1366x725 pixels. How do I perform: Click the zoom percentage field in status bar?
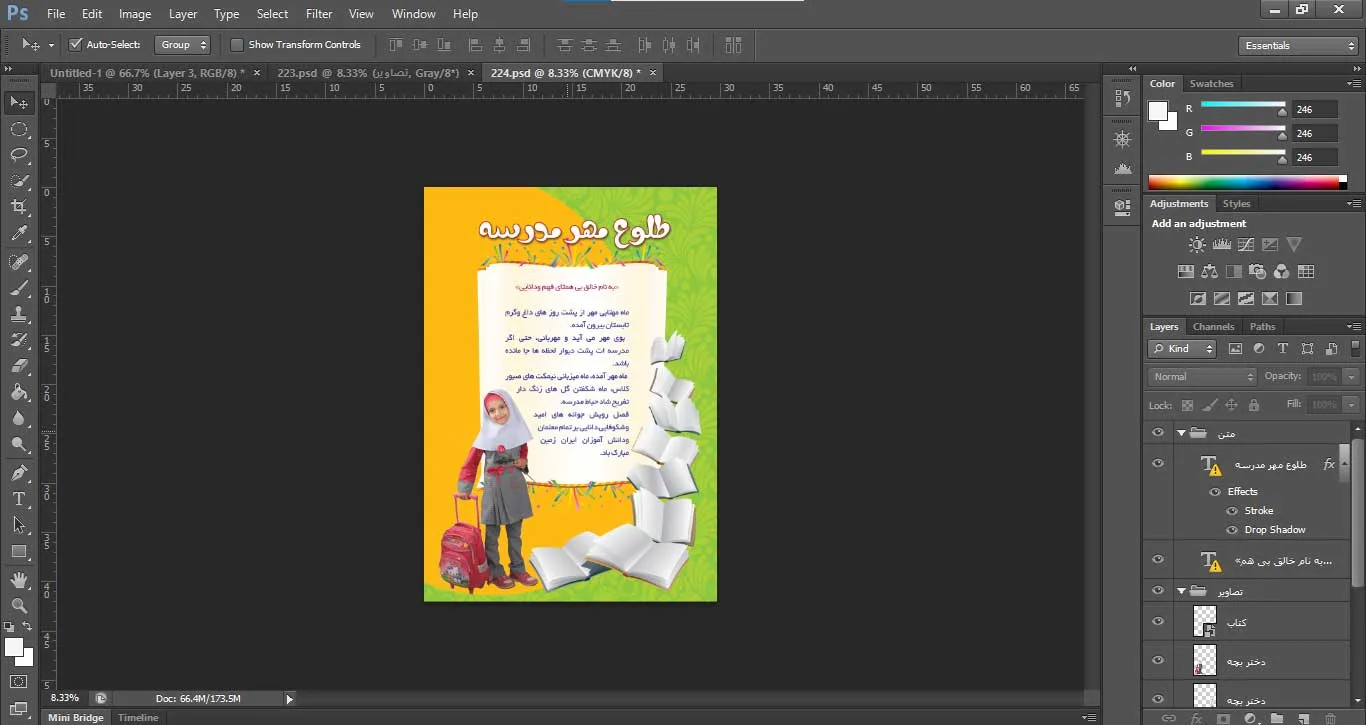click(66, 698)
